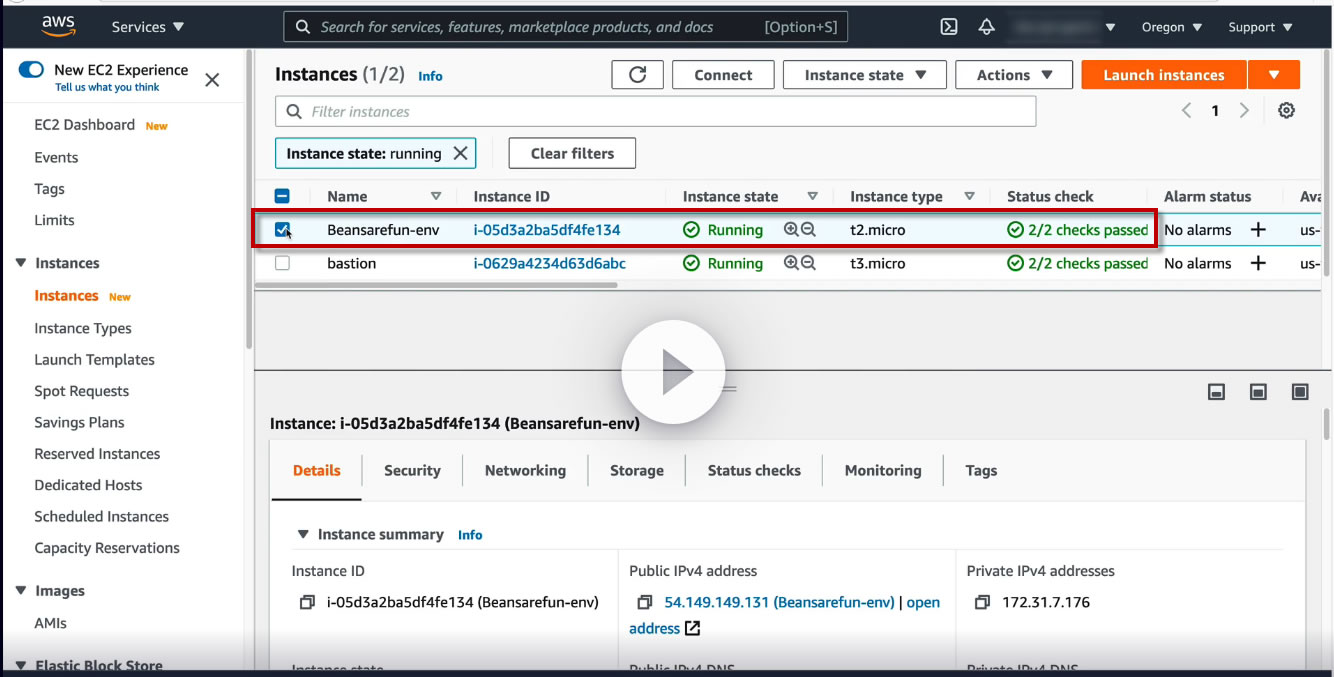
Task: Open the Actions dropdown
Action: pos(1014,75)
